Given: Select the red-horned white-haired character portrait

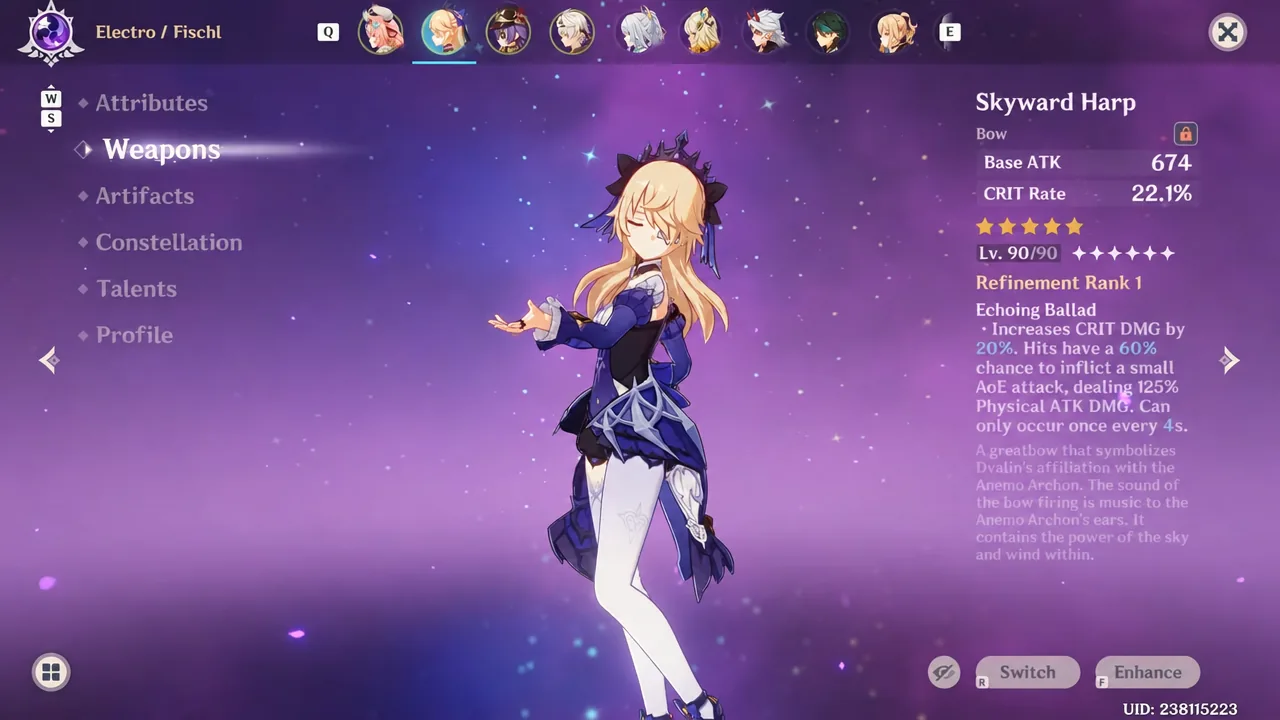Looking at the screenshot, I should click(766, 32).
